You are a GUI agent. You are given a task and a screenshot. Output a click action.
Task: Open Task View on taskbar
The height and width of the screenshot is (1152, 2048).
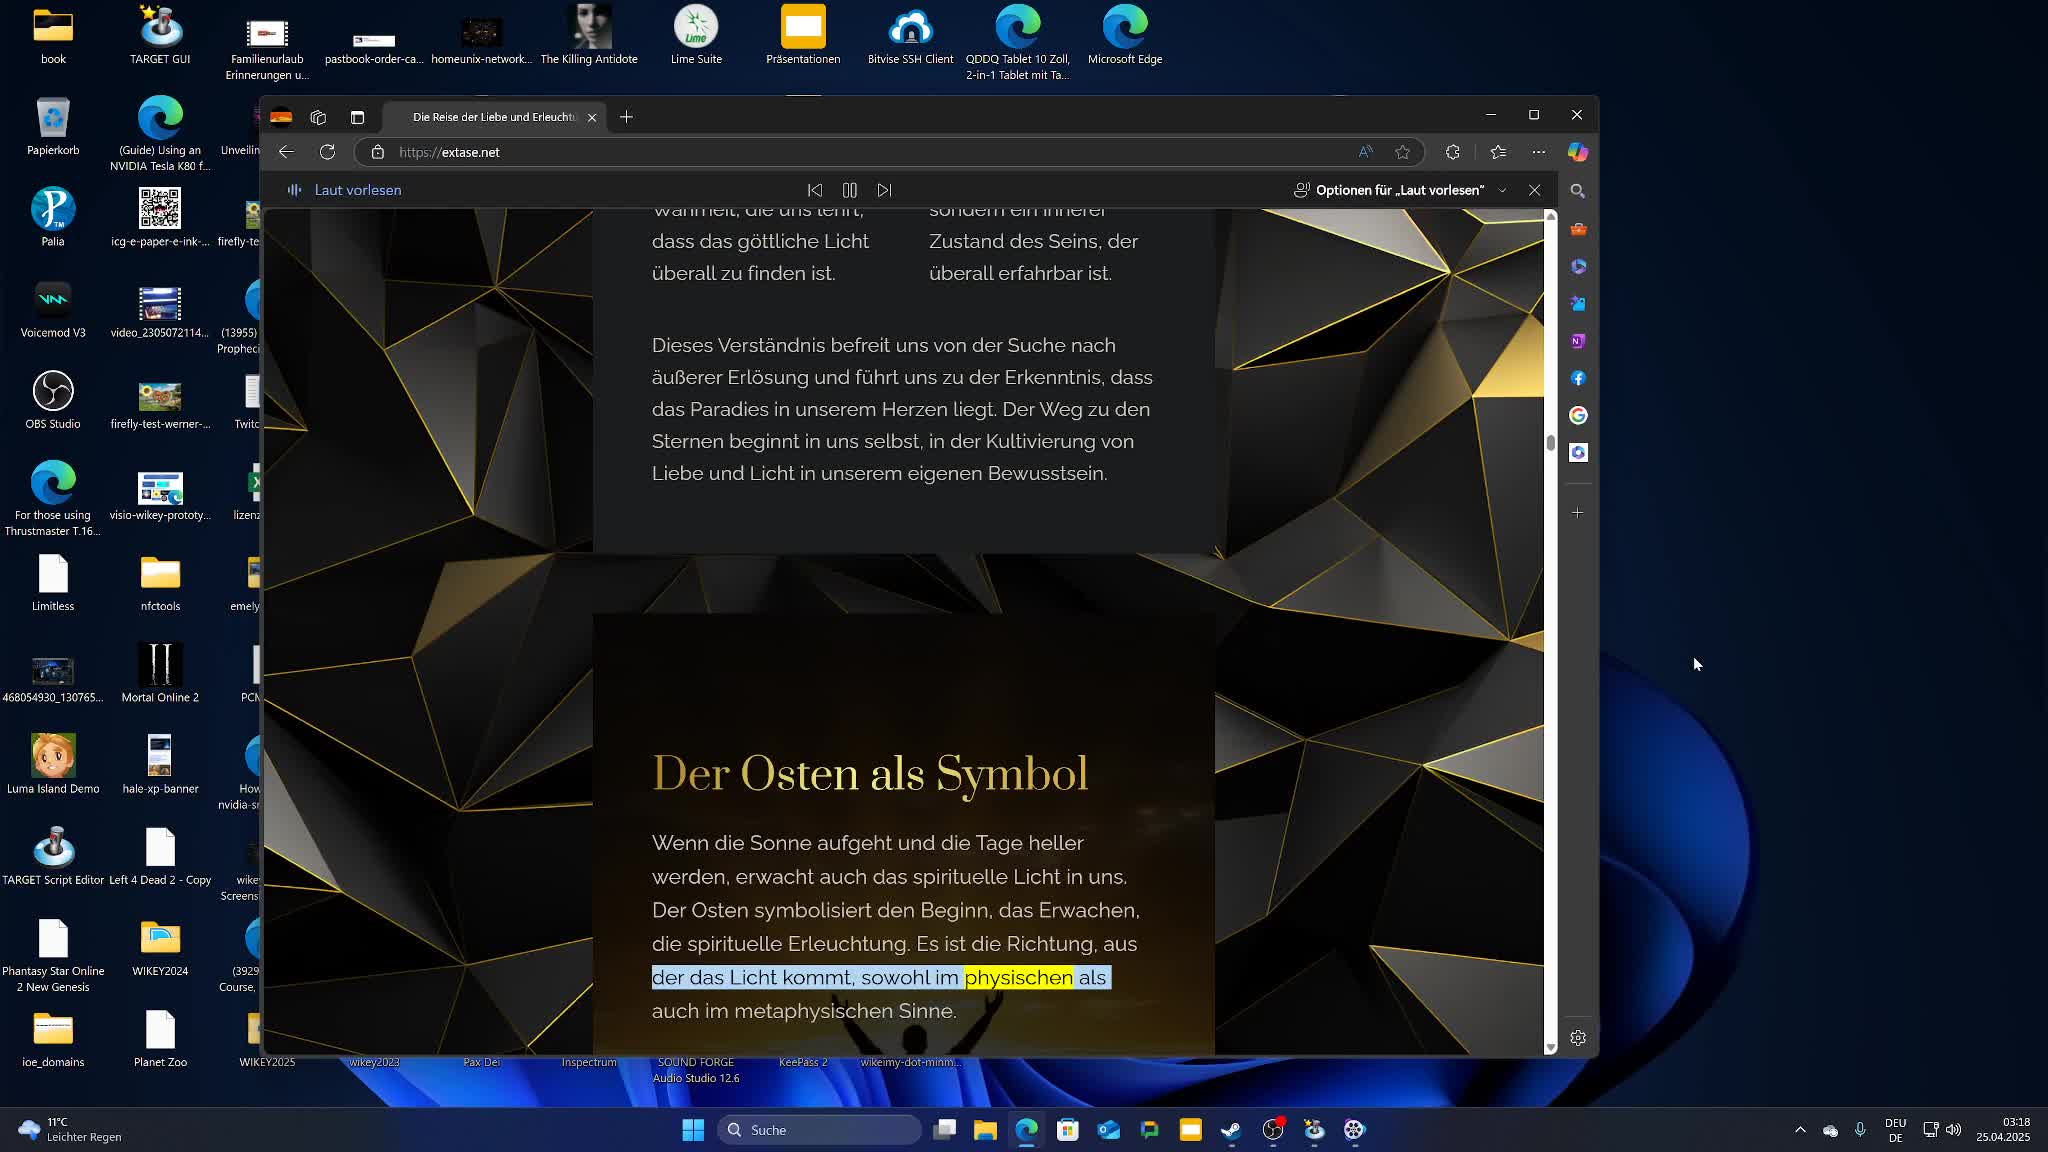(945, 1130)
